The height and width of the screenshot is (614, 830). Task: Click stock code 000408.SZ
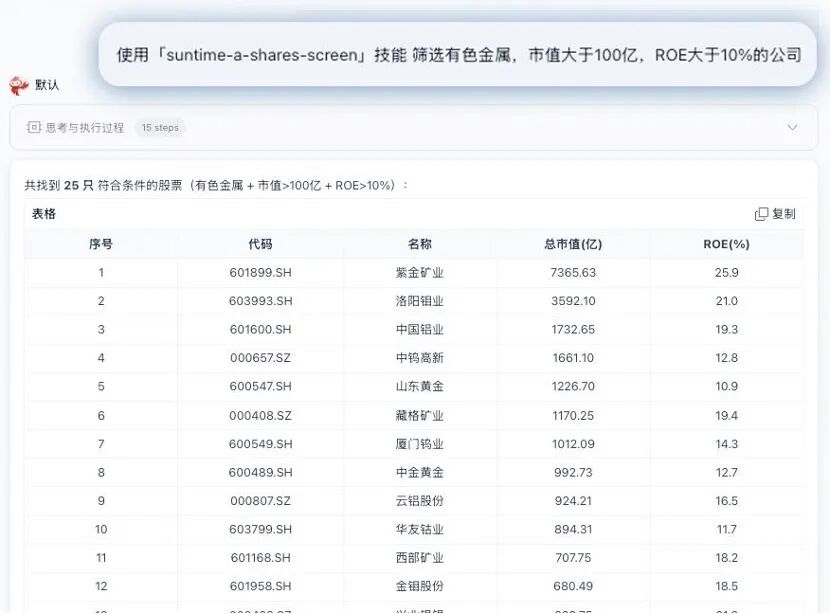260,416
